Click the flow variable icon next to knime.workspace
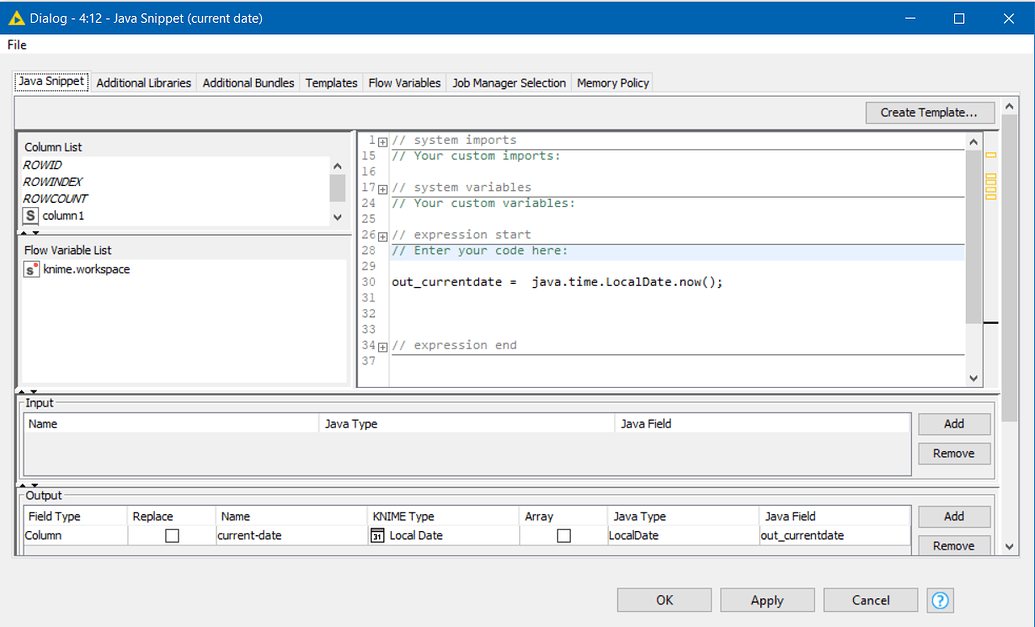This screenshot has height=627, width=1035. pos(31,269)
